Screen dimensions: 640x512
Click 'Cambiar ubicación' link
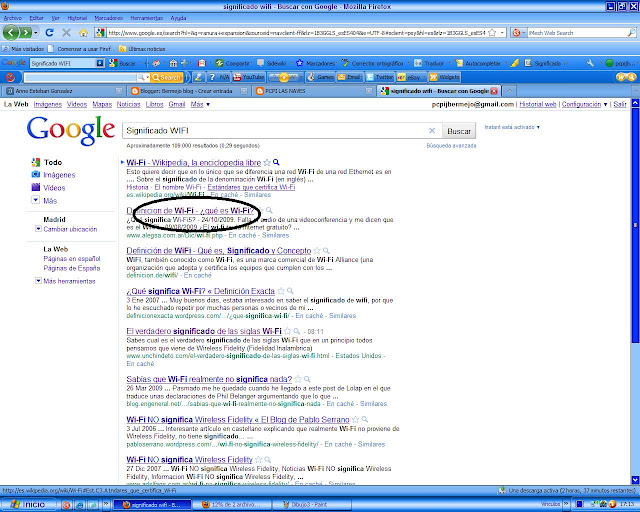pos(70,229)
